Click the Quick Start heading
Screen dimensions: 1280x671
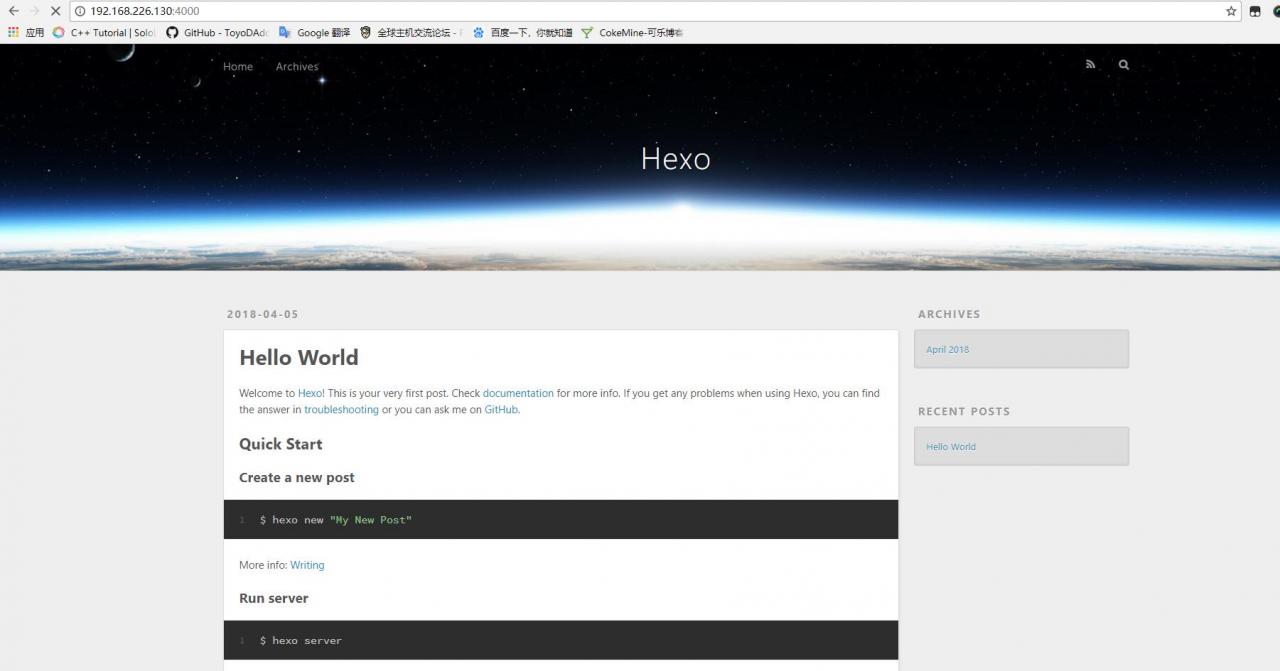(x=281, y=444)
